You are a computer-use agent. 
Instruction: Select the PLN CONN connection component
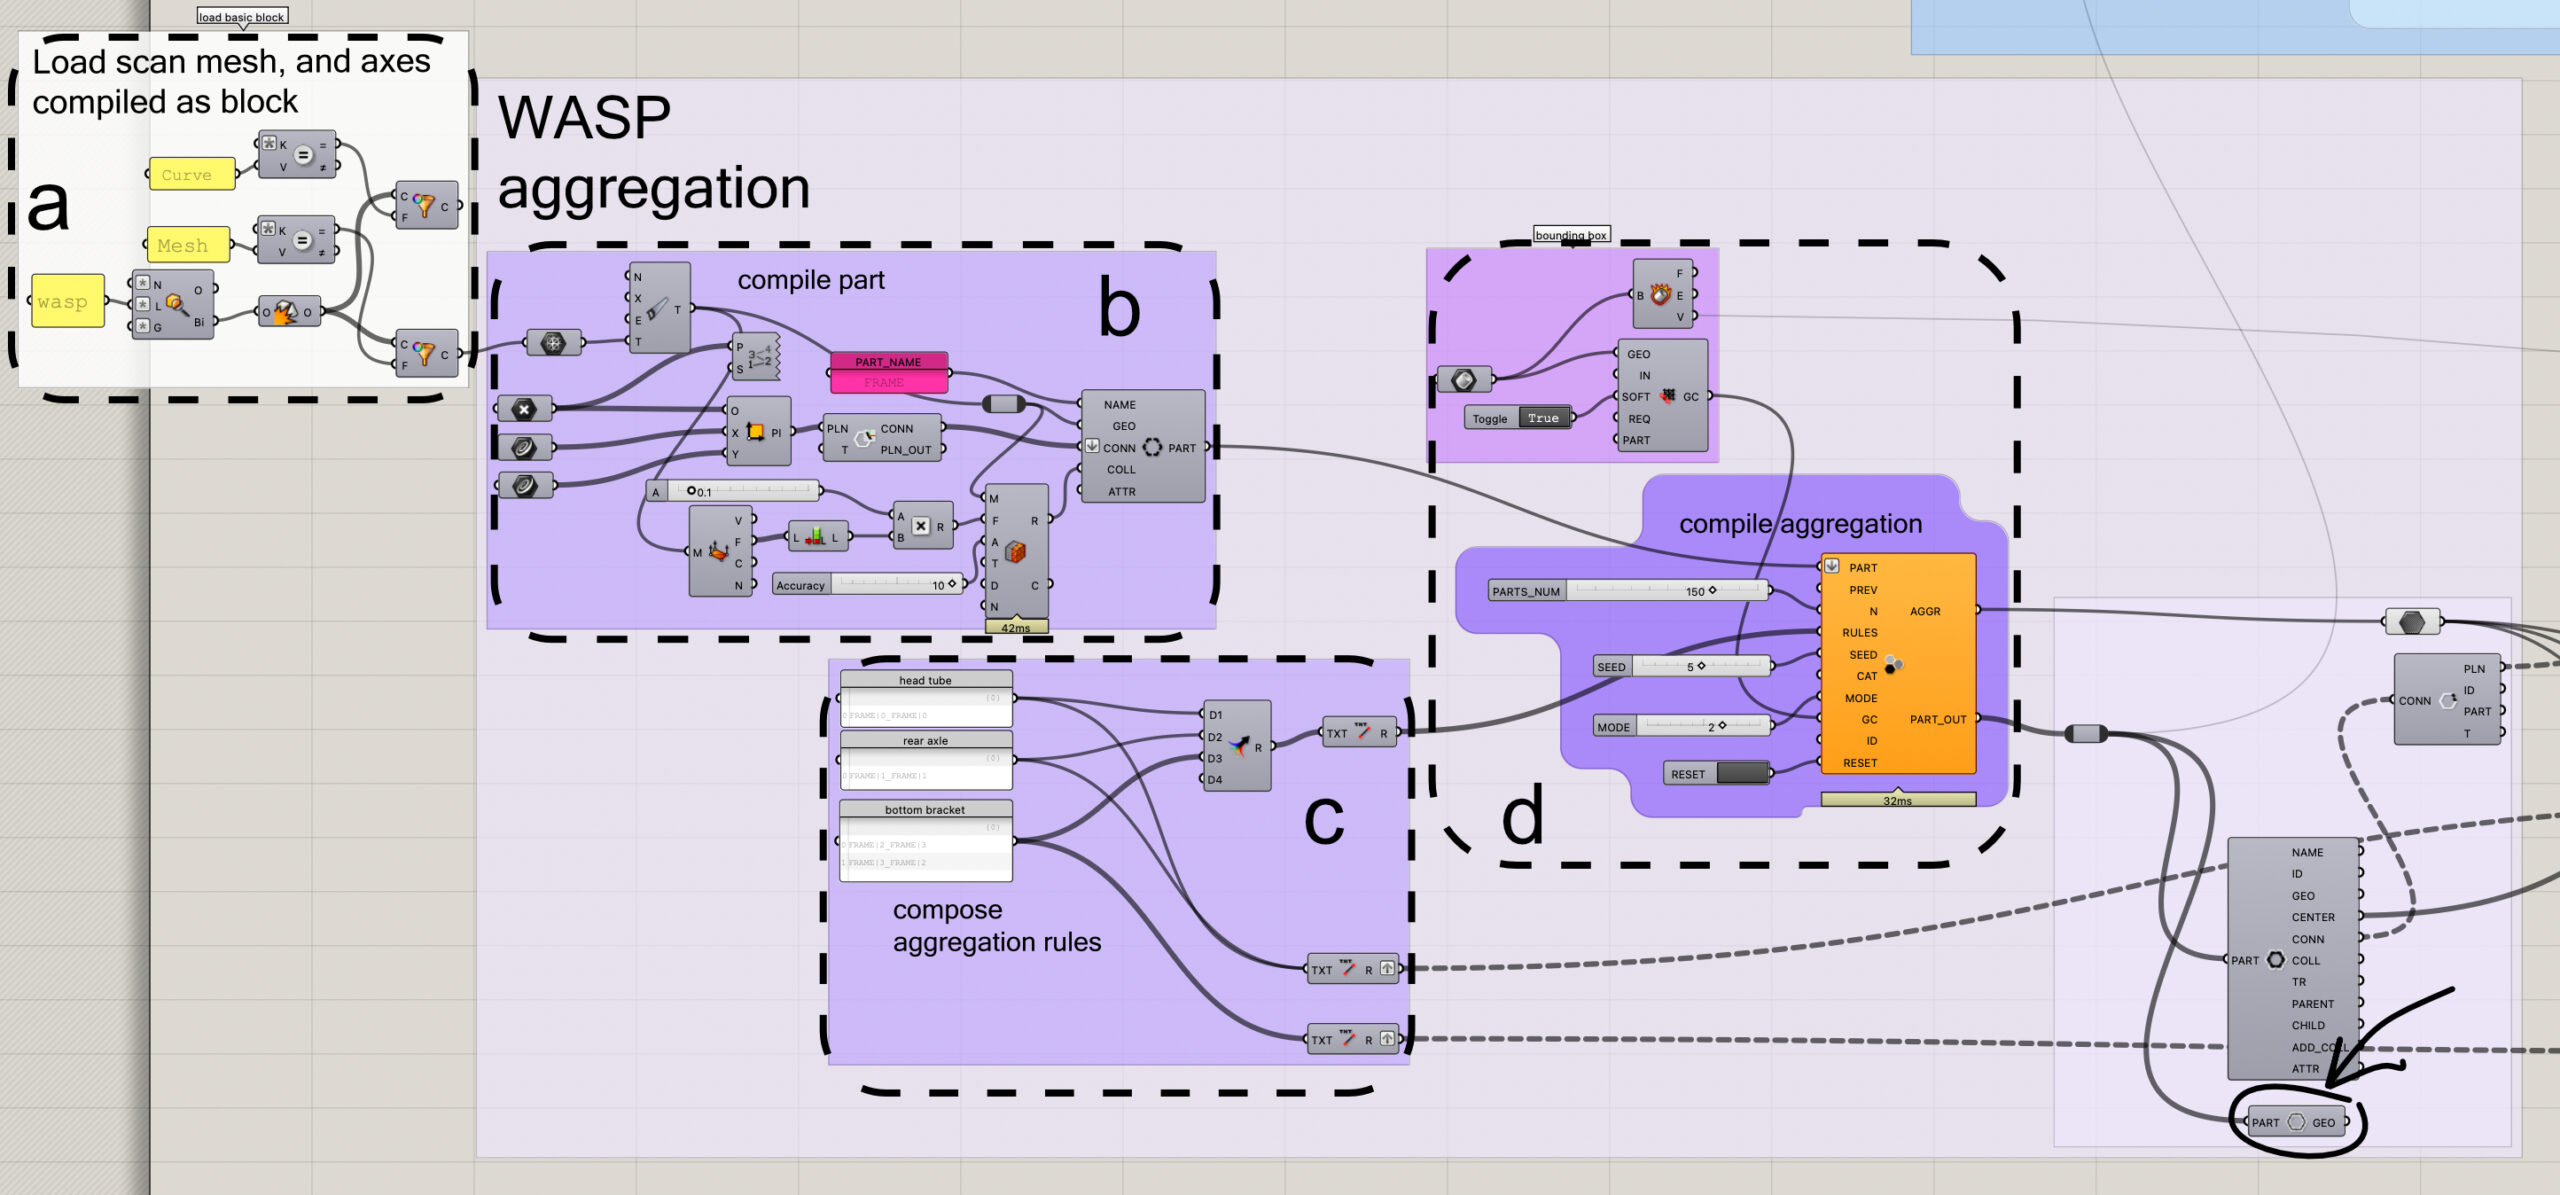(882, 438)
